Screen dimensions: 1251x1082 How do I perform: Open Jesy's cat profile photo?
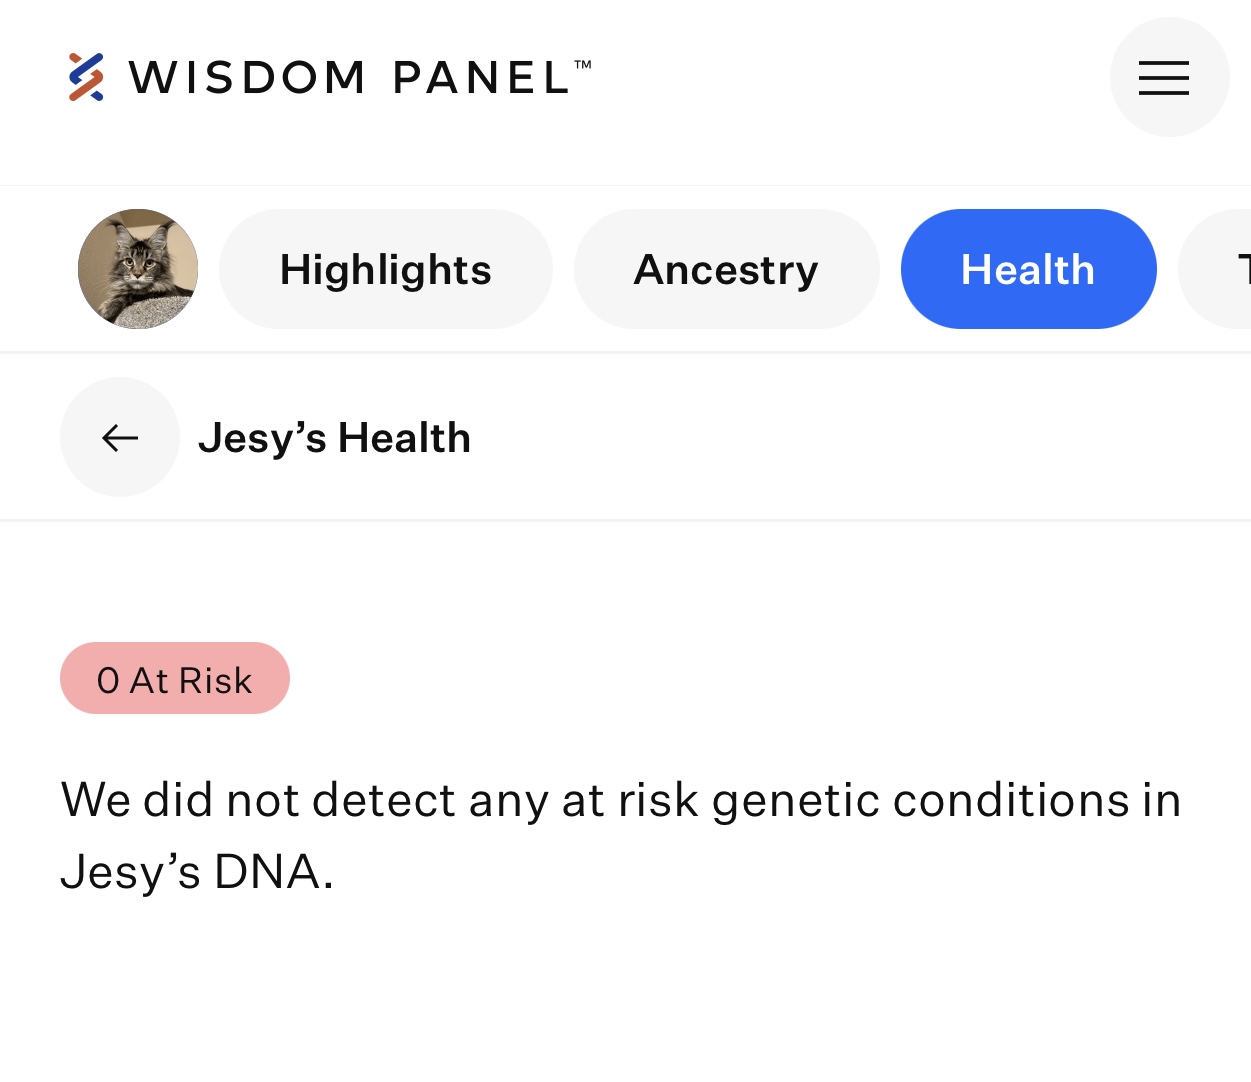click(x=138, y=269)
